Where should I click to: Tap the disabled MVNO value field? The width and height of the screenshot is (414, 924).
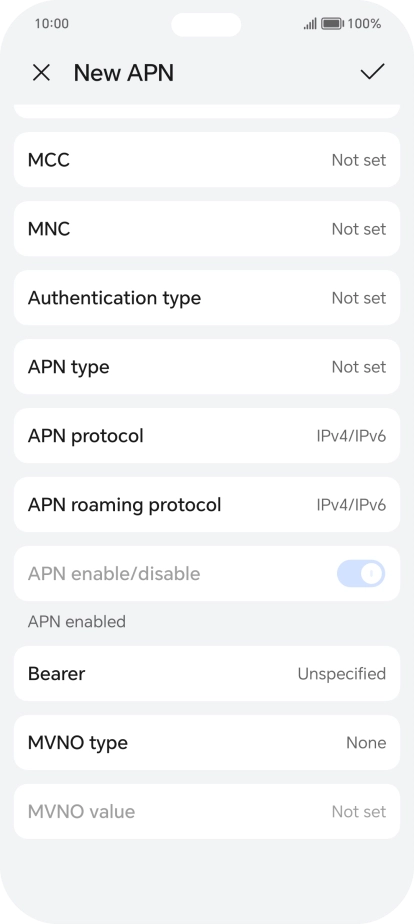(207, 811)
